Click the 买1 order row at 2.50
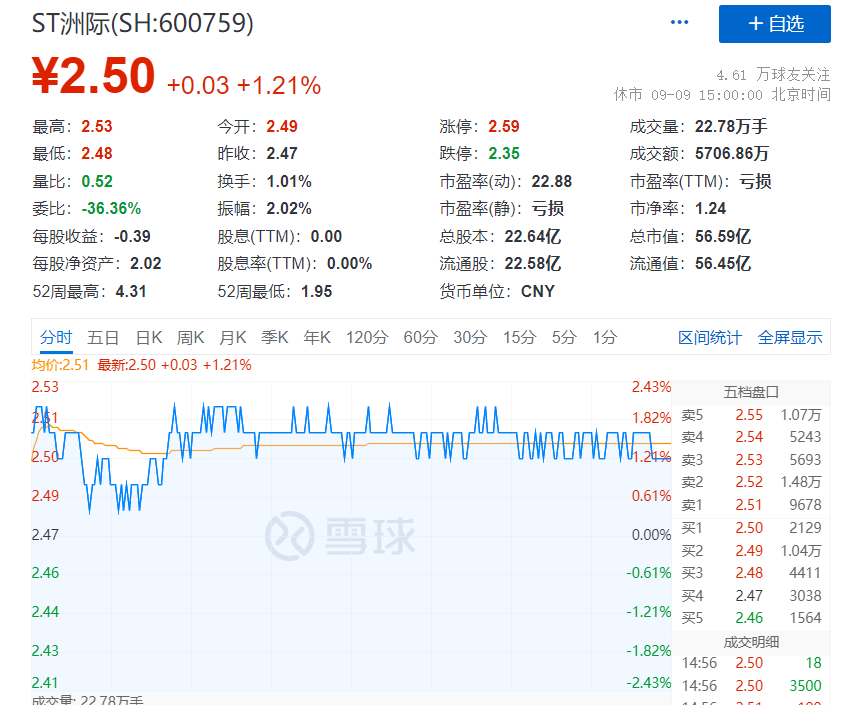 point(751,528)
